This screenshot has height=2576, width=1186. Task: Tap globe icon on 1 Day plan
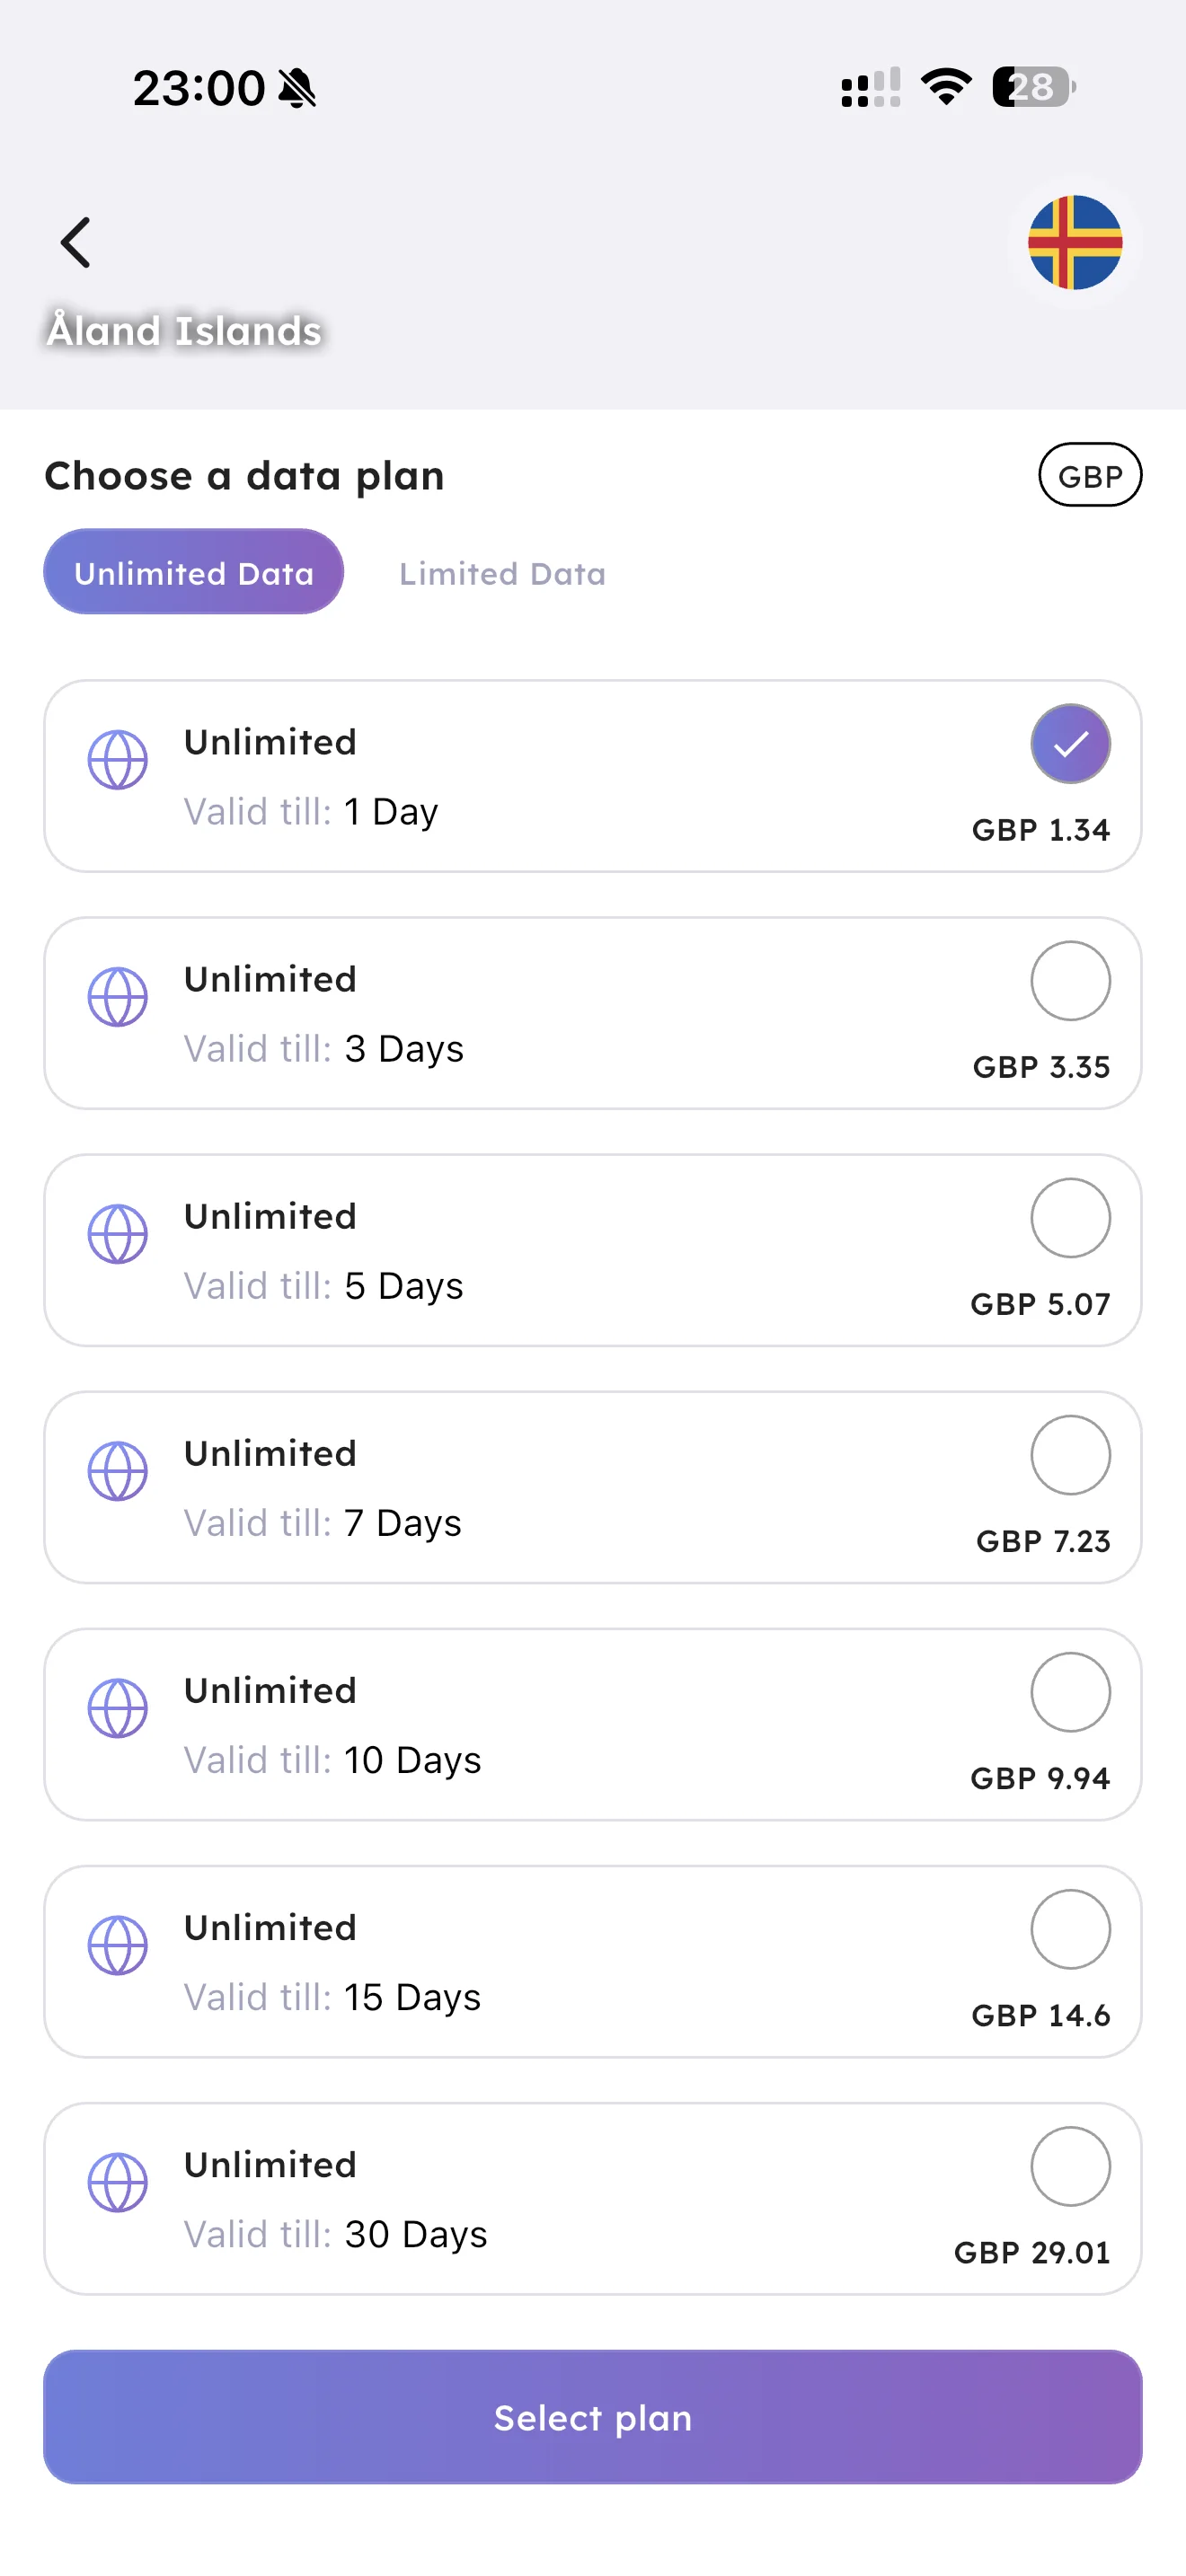(x=118, y=760)
